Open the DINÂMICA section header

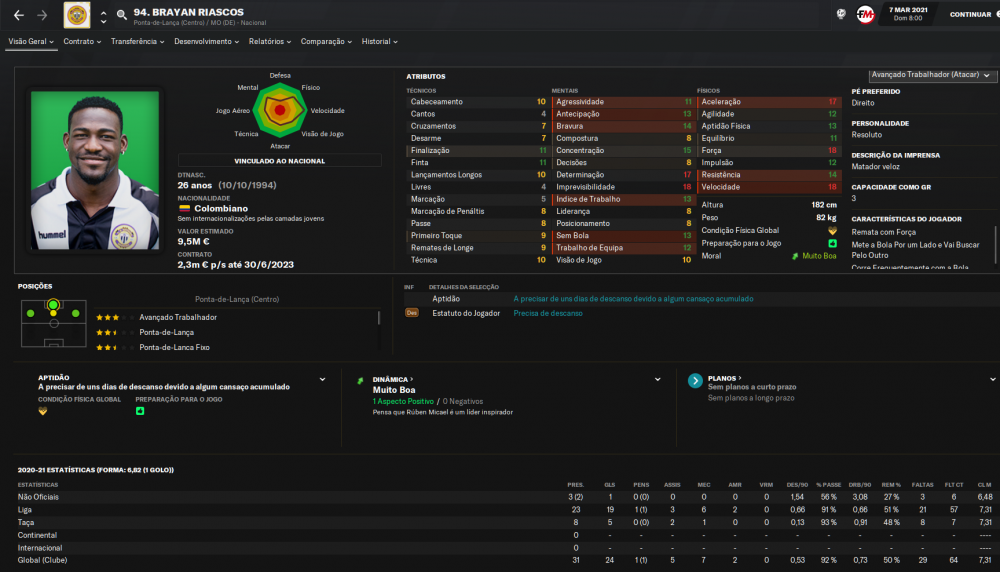click(x=393, y=379)
